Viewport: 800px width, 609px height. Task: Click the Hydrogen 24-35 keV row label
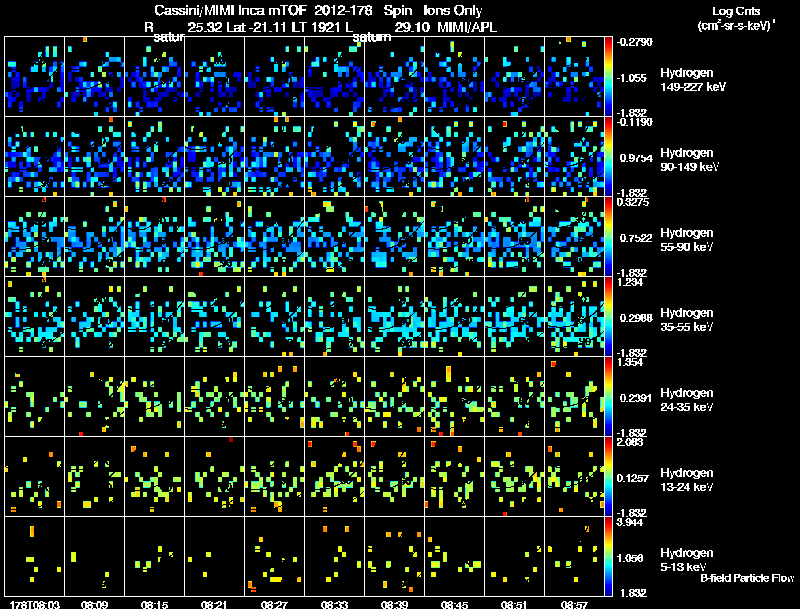[x=687, y=400]
